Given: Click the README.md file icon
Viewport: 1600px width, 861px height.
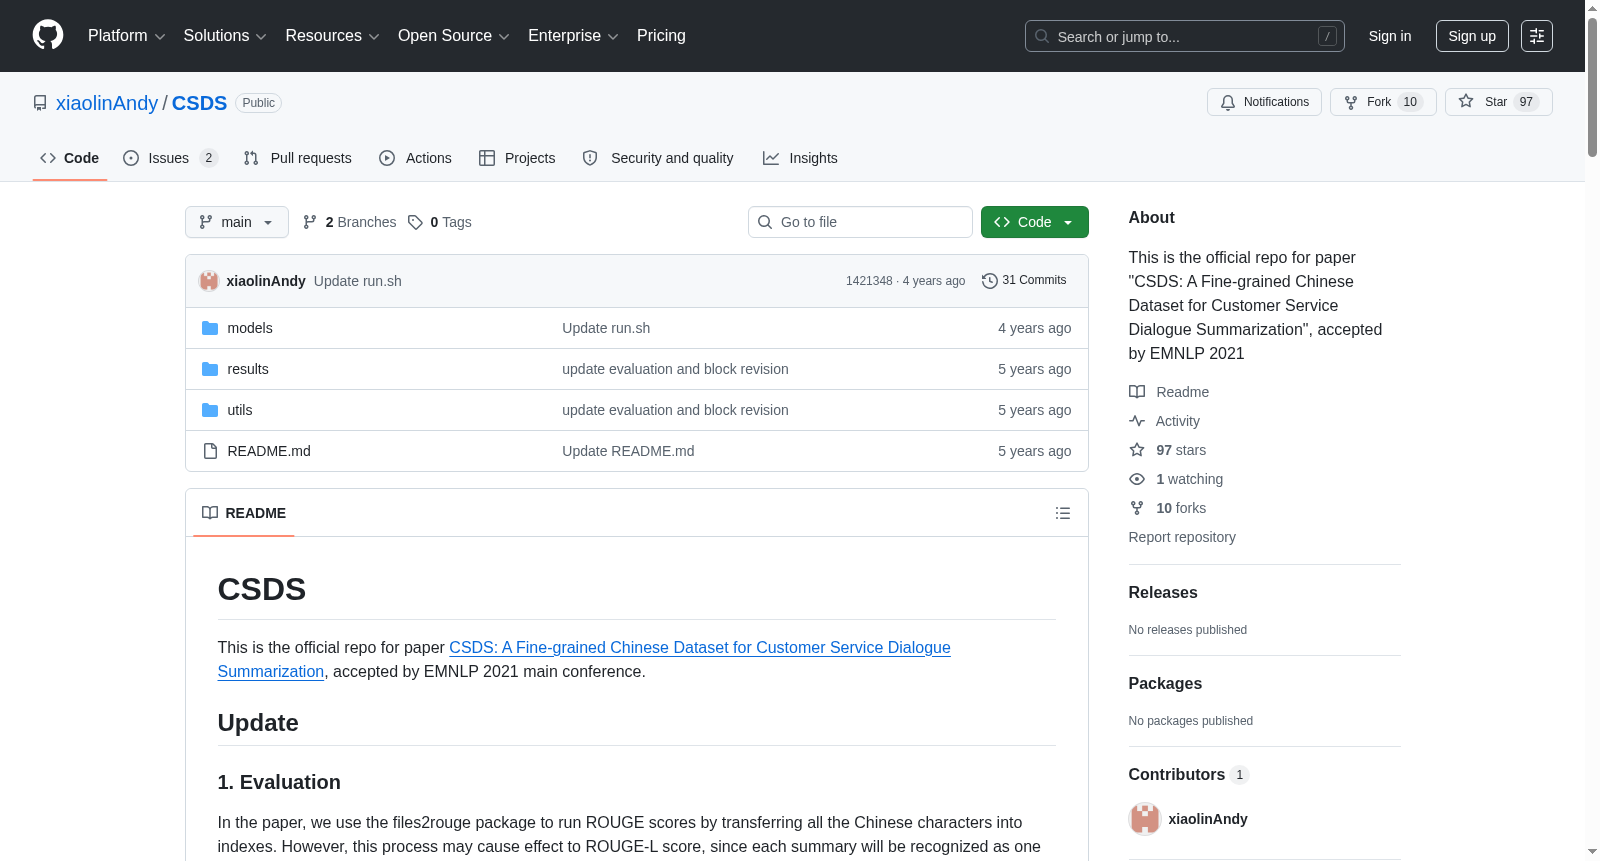Looking at the screenshot, I should (210, 451).
